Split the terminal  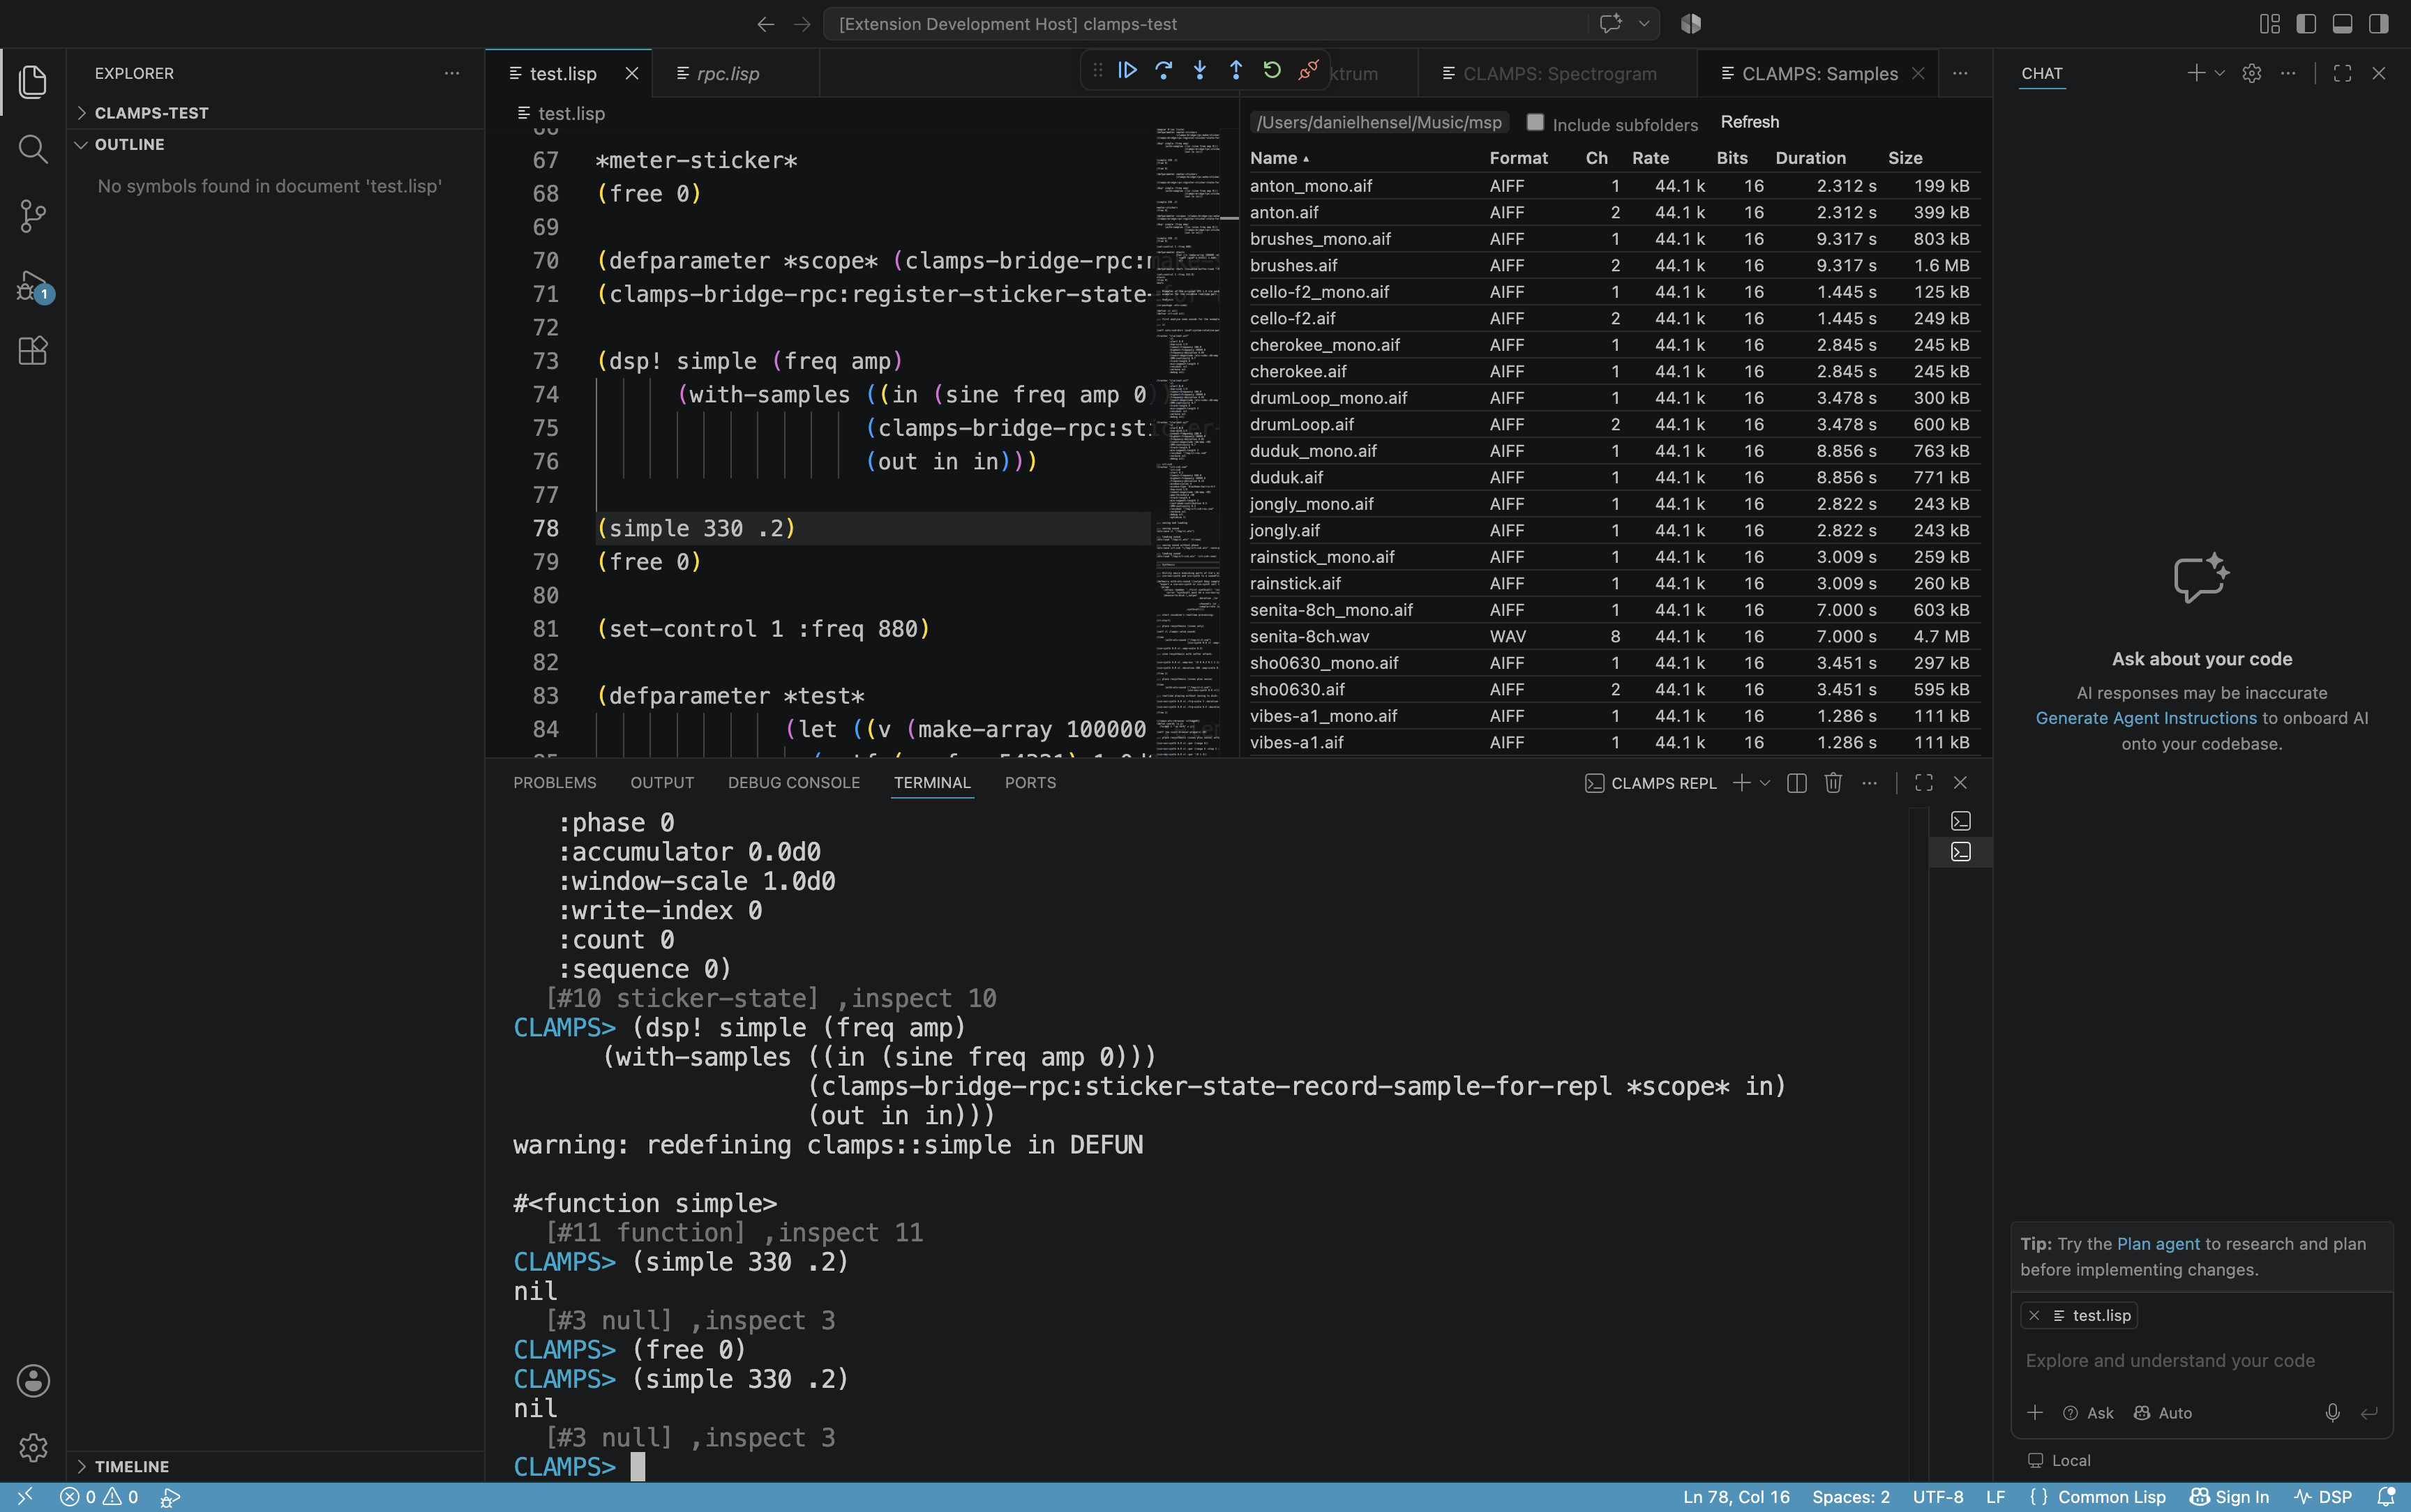pyautogui.click(x=1797, y=783)
